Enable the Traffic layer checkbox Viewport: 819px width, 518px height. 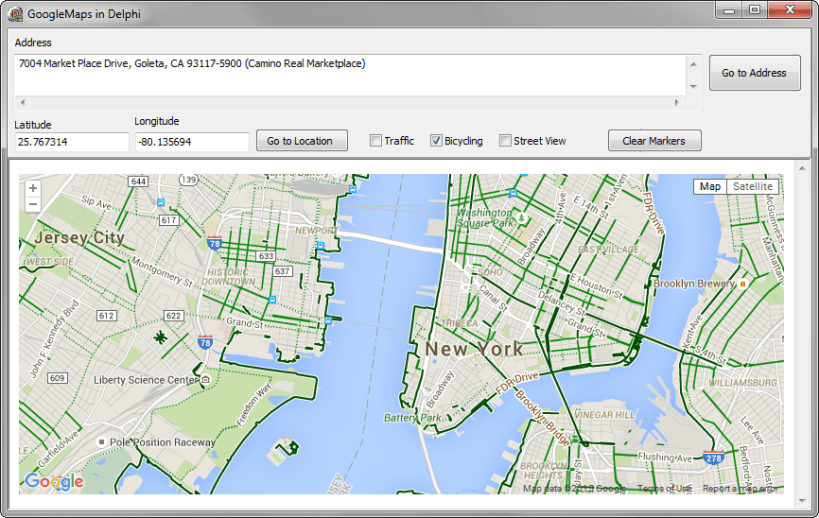point(376,140)
